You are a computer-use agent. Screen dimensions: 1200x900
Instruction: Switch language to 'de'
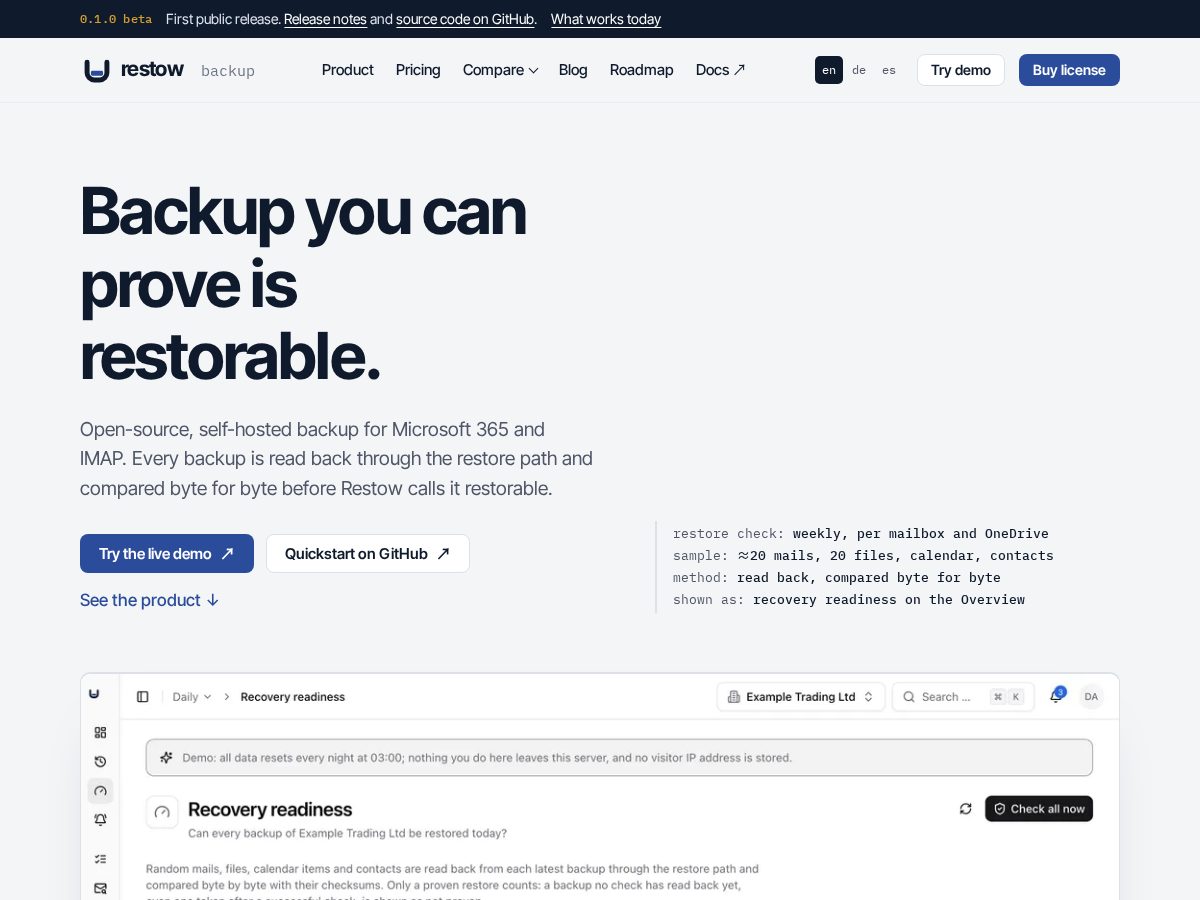[859, 70]
